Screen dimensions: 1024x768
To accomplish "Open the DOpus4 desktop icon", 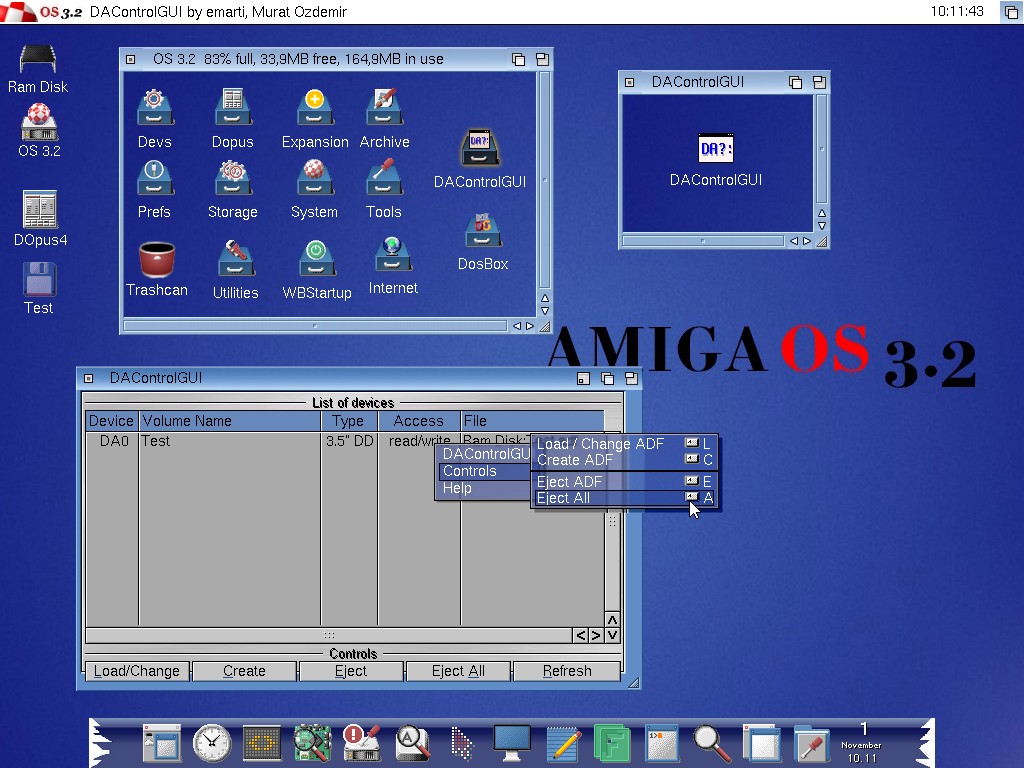I will pyautogui.click(x=40, y=210).
